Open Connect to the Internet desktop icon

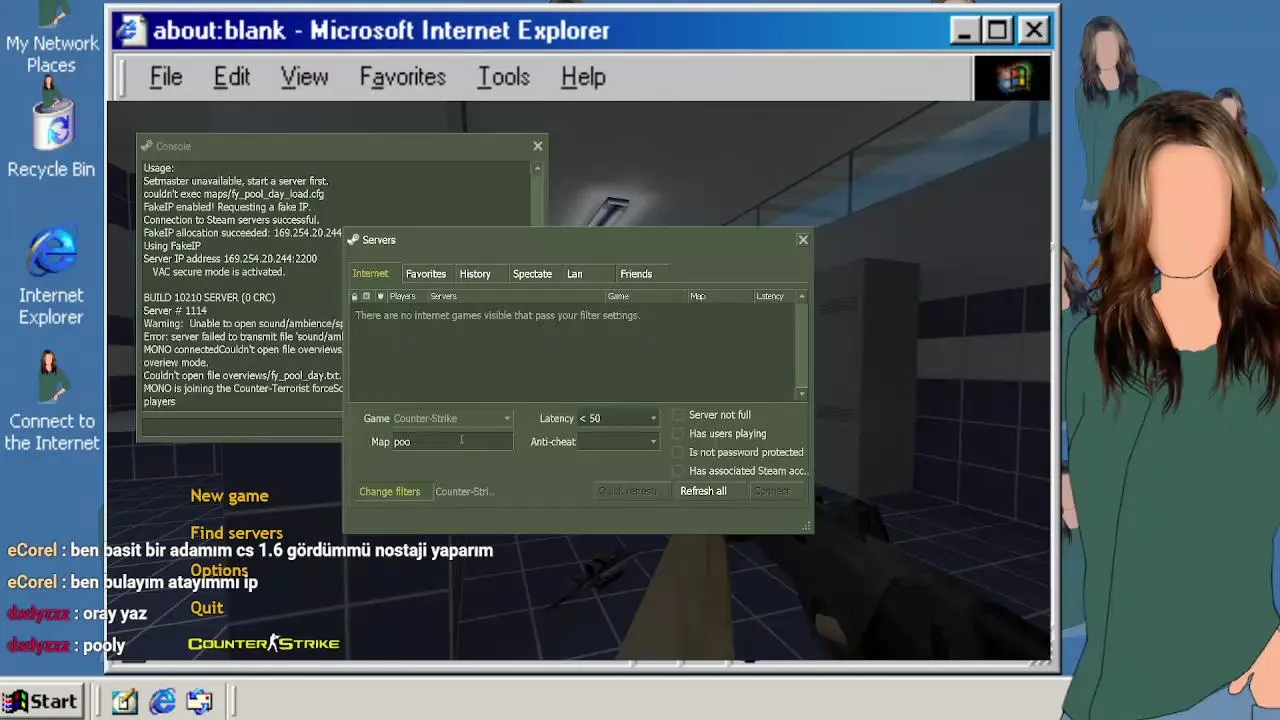pyautogui.click(x=51, y=402)
